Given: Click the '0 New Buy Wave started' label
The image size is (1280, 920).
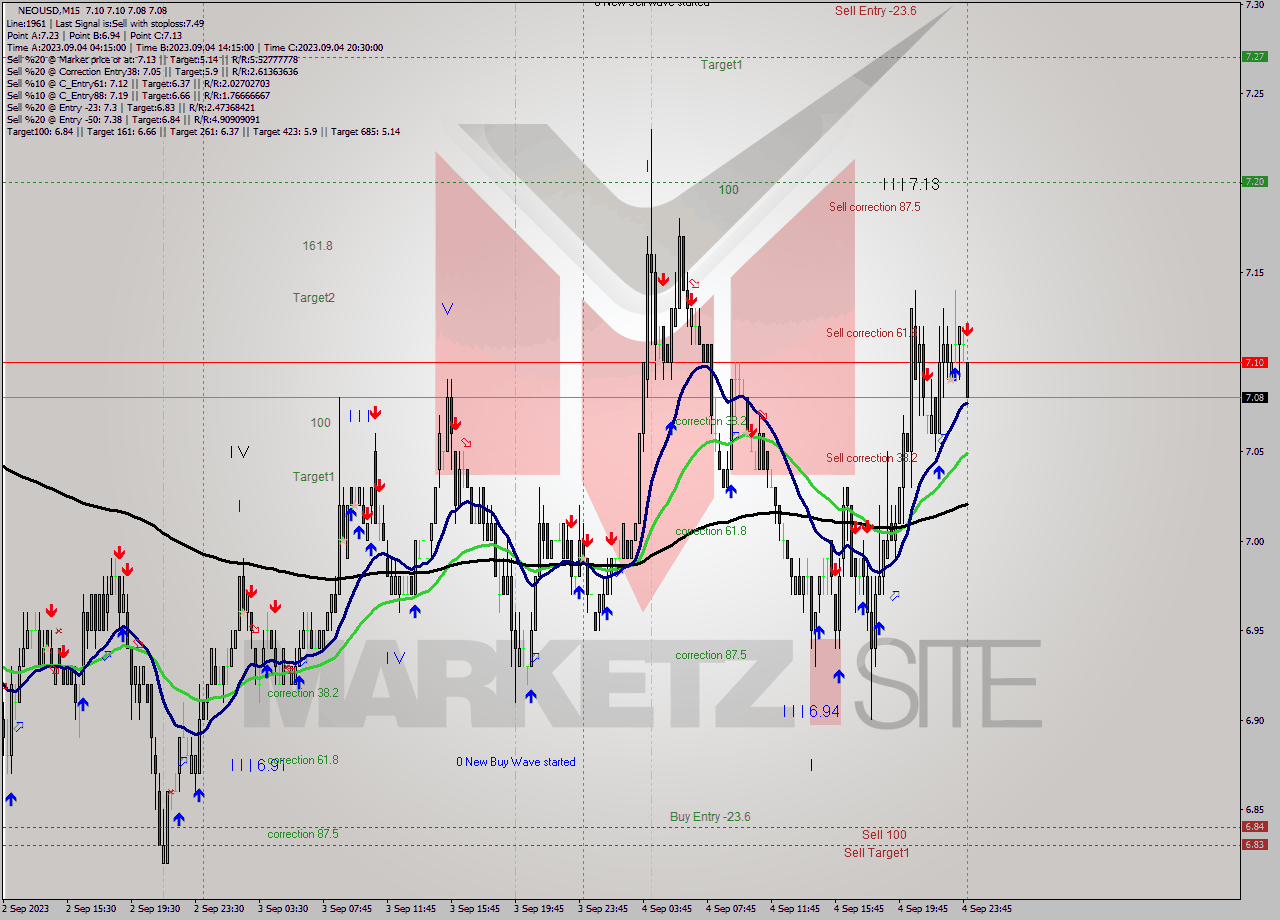Looking at the screenshot, I should coord(516,762).
